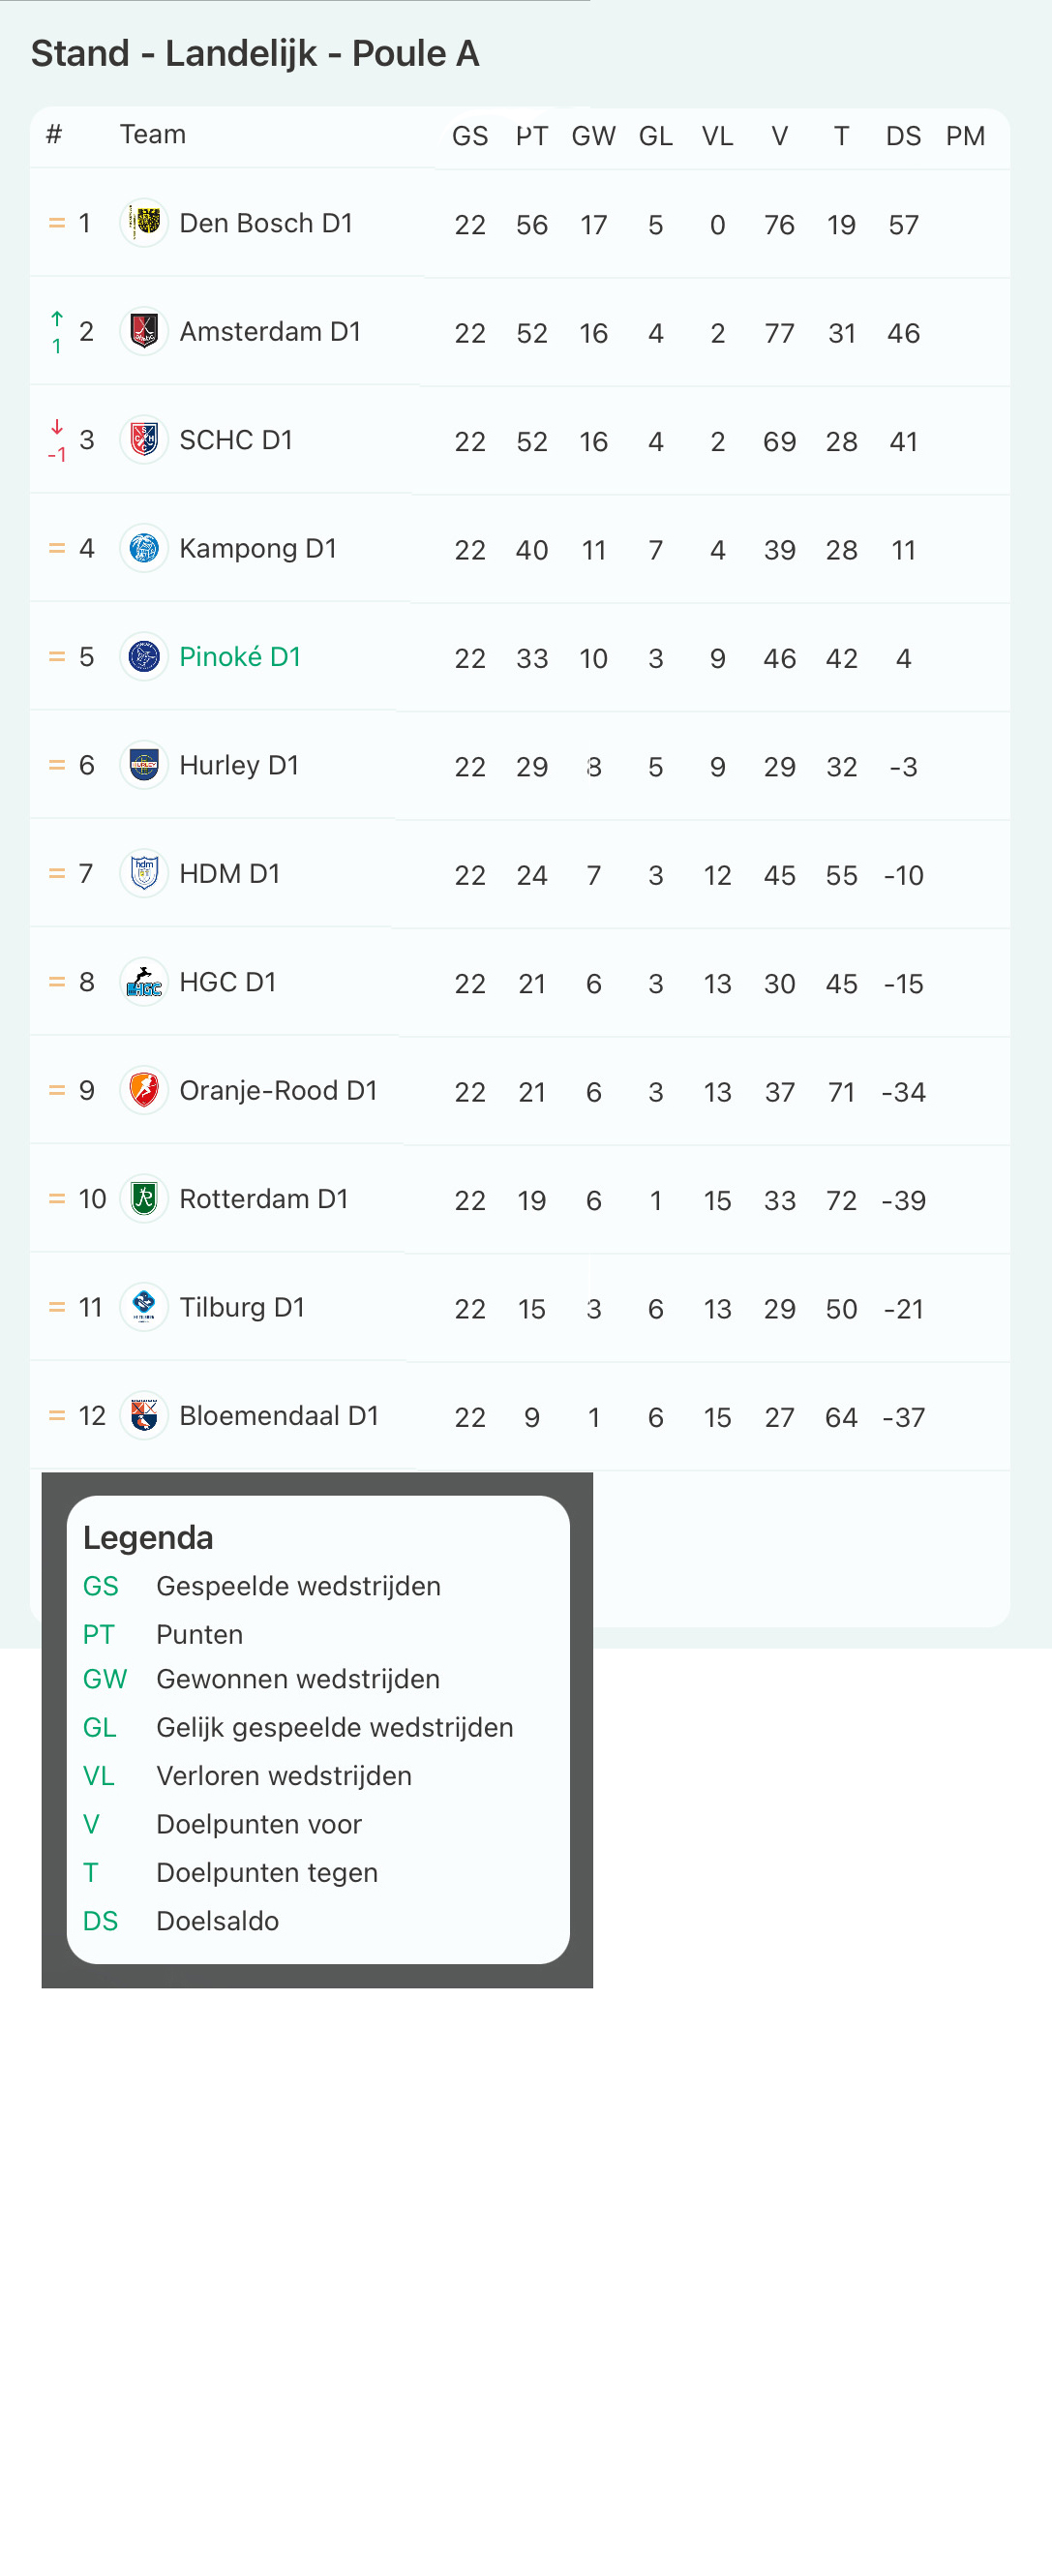Screen dimensions: 1052x2576
Task: Click the Amsterdam D1 club crest
Action: pyautogui.click(x=144, y=331)
